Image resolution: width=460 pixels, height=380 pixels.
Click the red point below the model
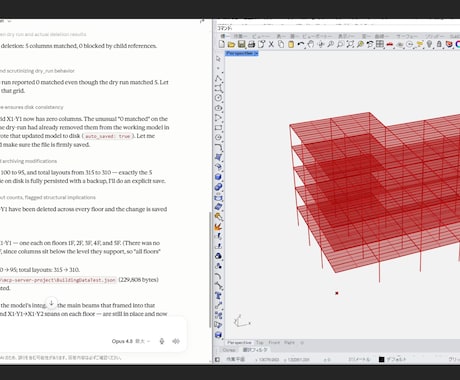click(x=337, y=293)
